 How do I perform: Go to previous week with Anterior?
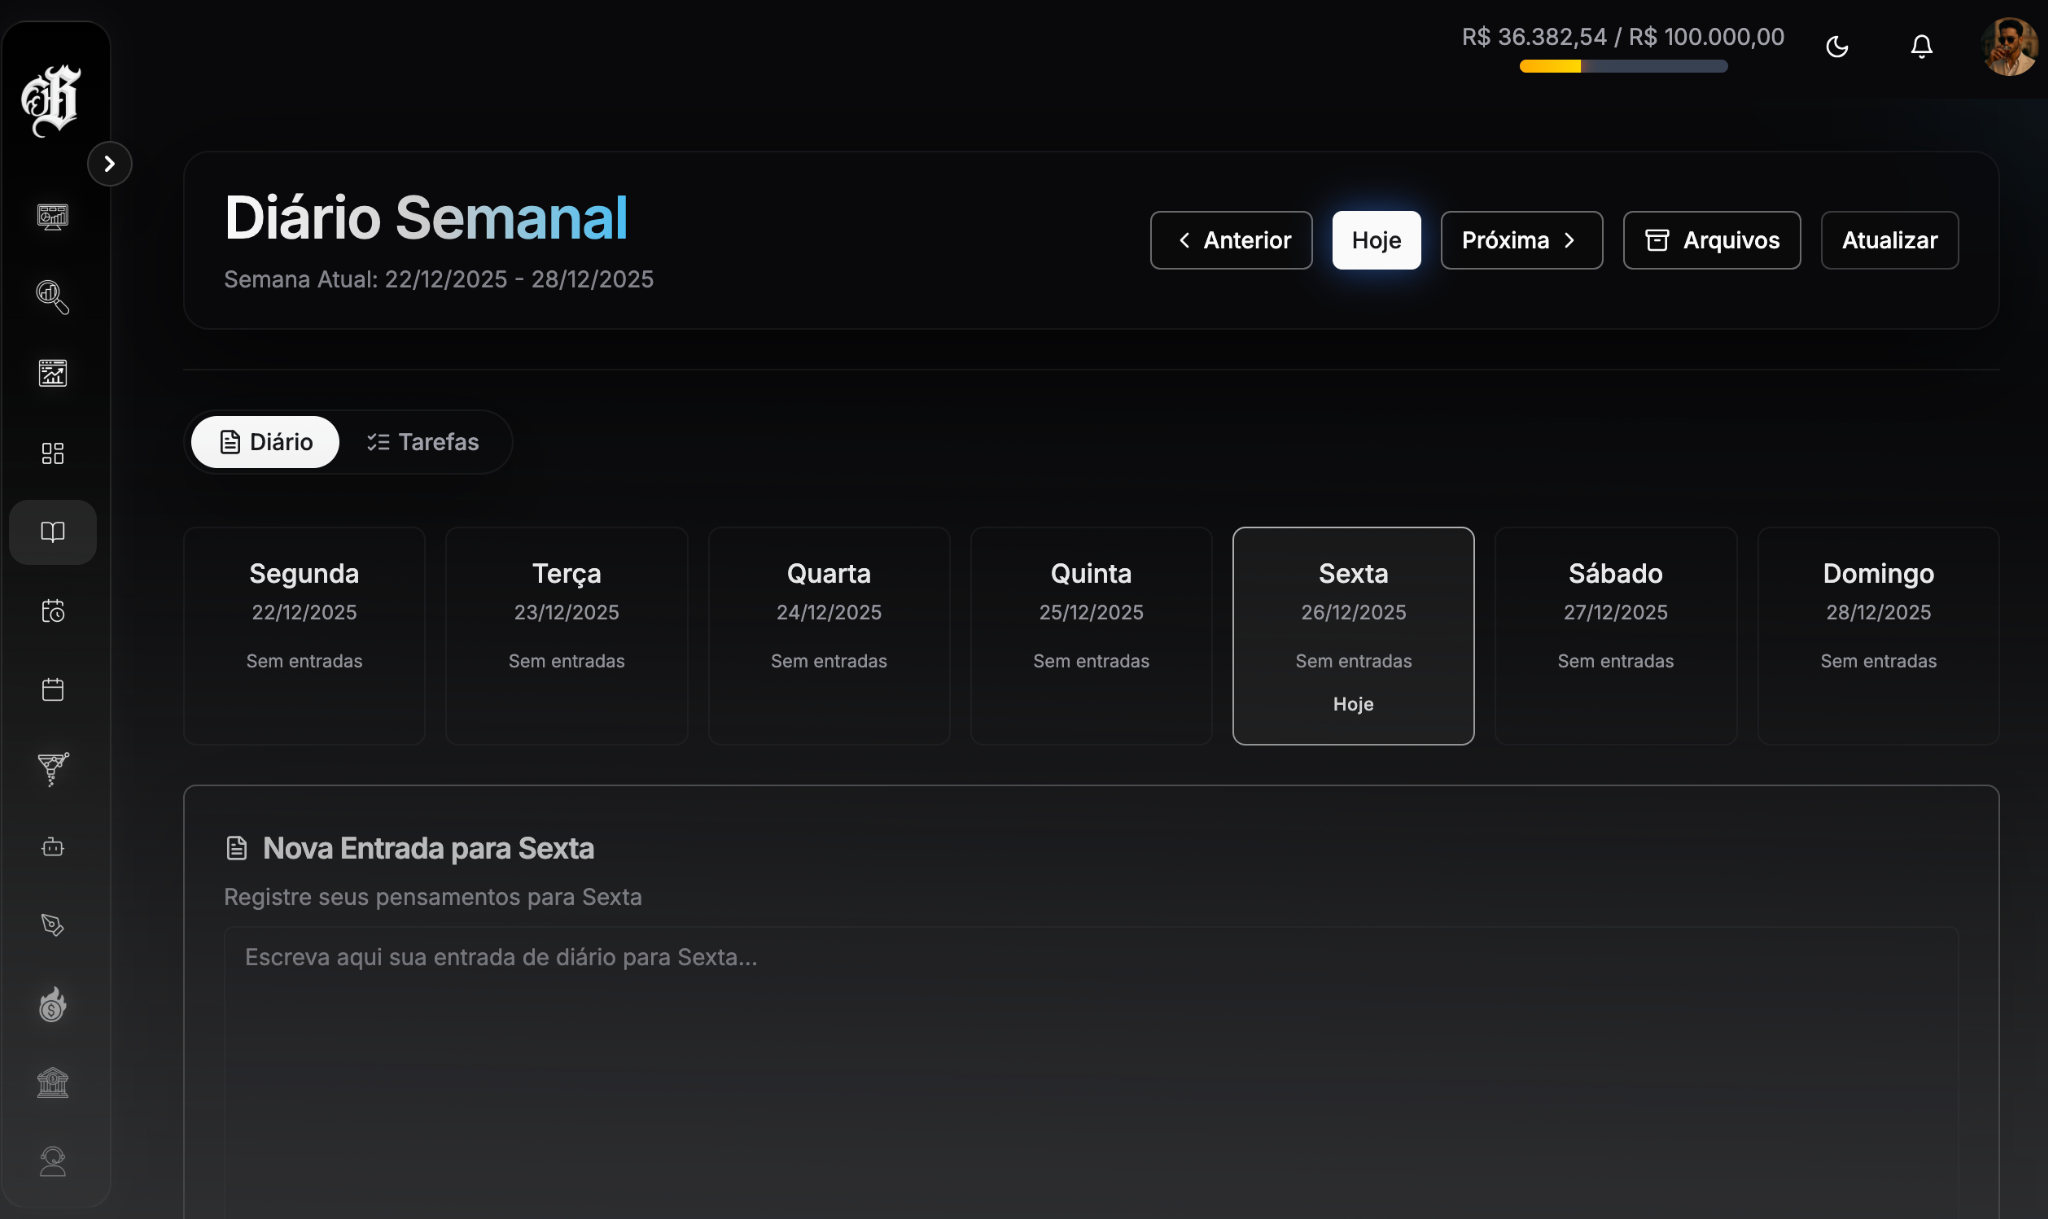tap(1231, 240)
